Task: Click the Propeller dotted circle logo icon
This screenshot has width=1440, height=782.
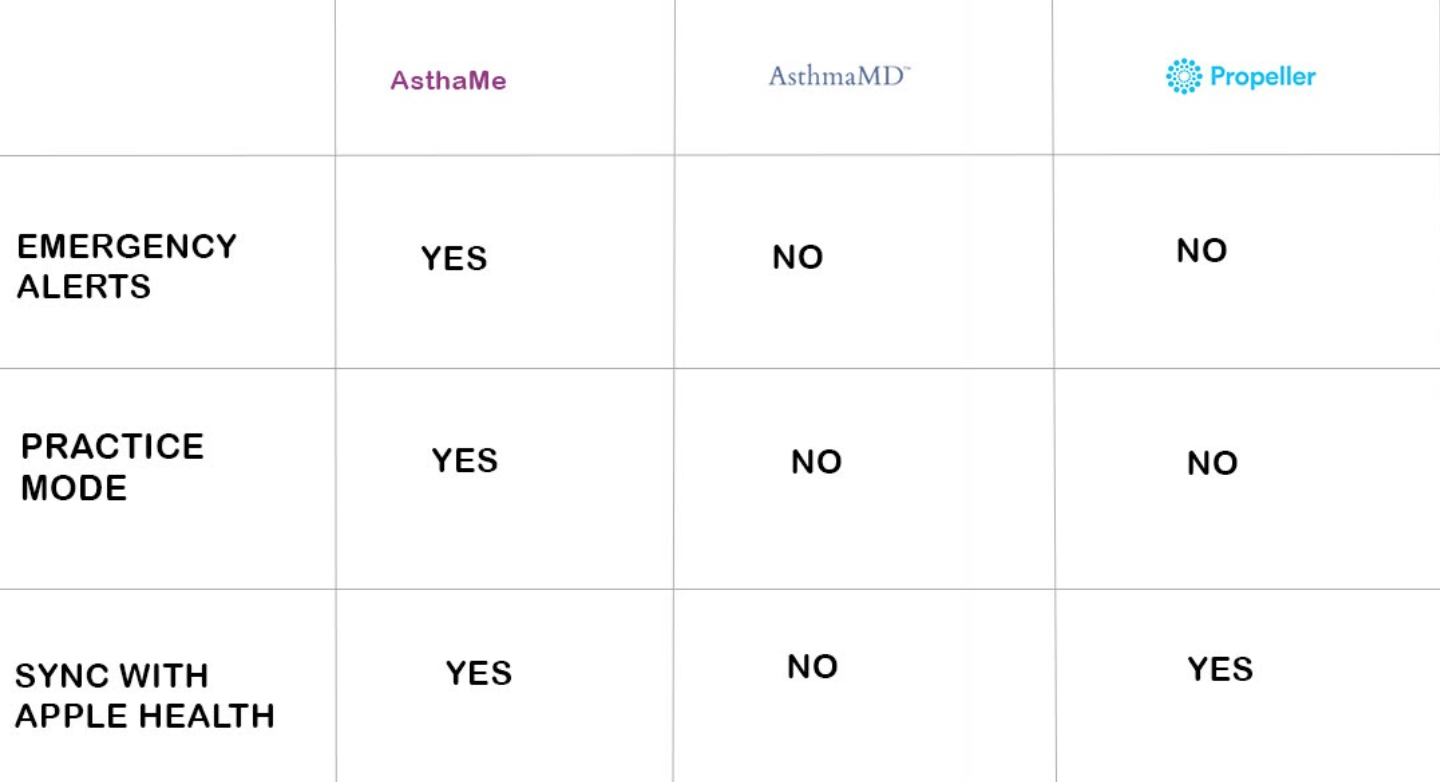Action: coord(1184,76)
